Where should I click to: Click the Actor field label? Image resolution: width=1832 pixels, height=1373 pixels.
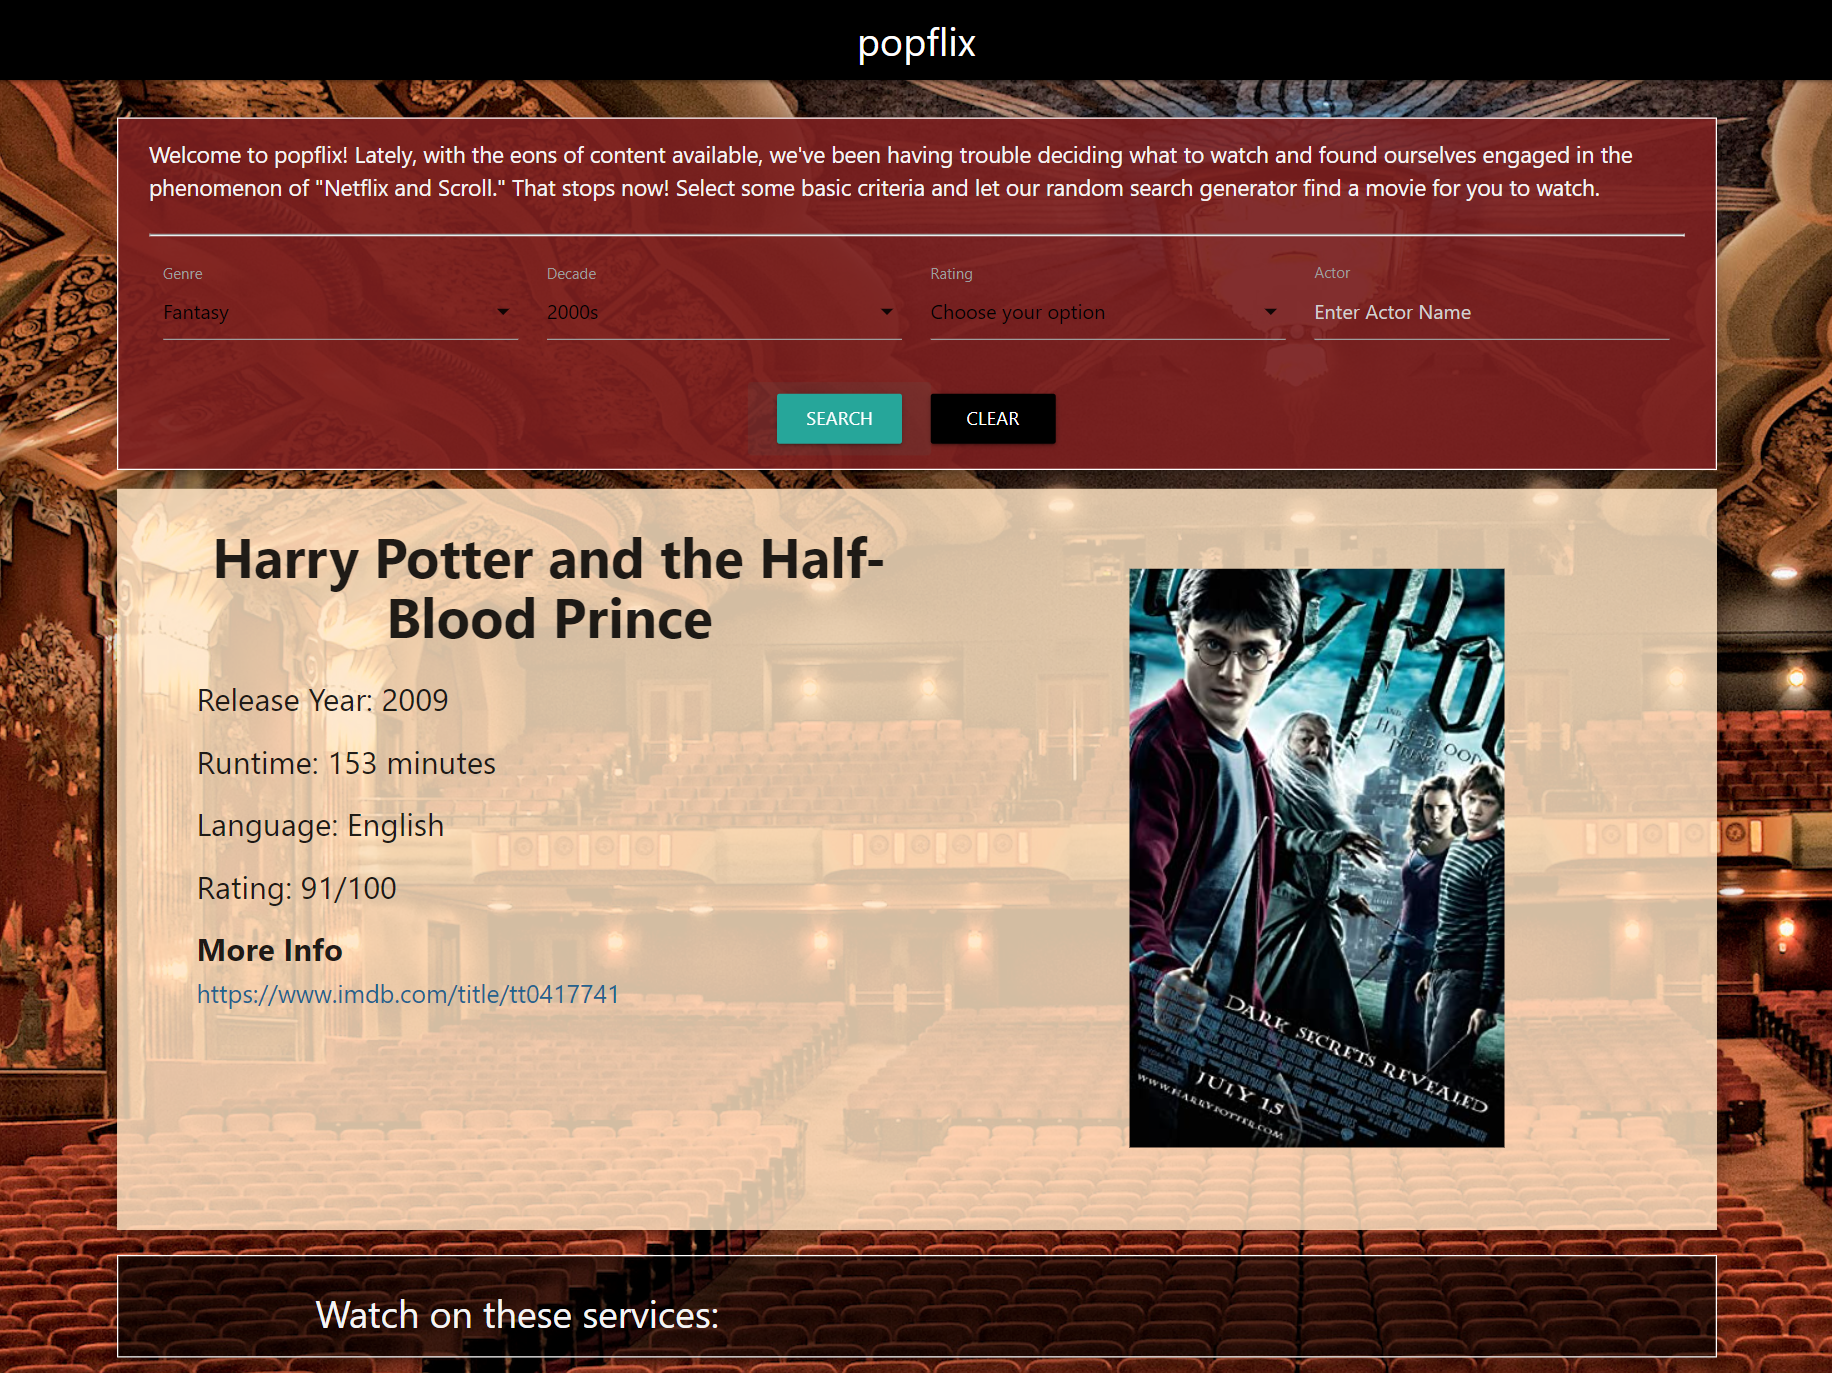click(1332, 273)
